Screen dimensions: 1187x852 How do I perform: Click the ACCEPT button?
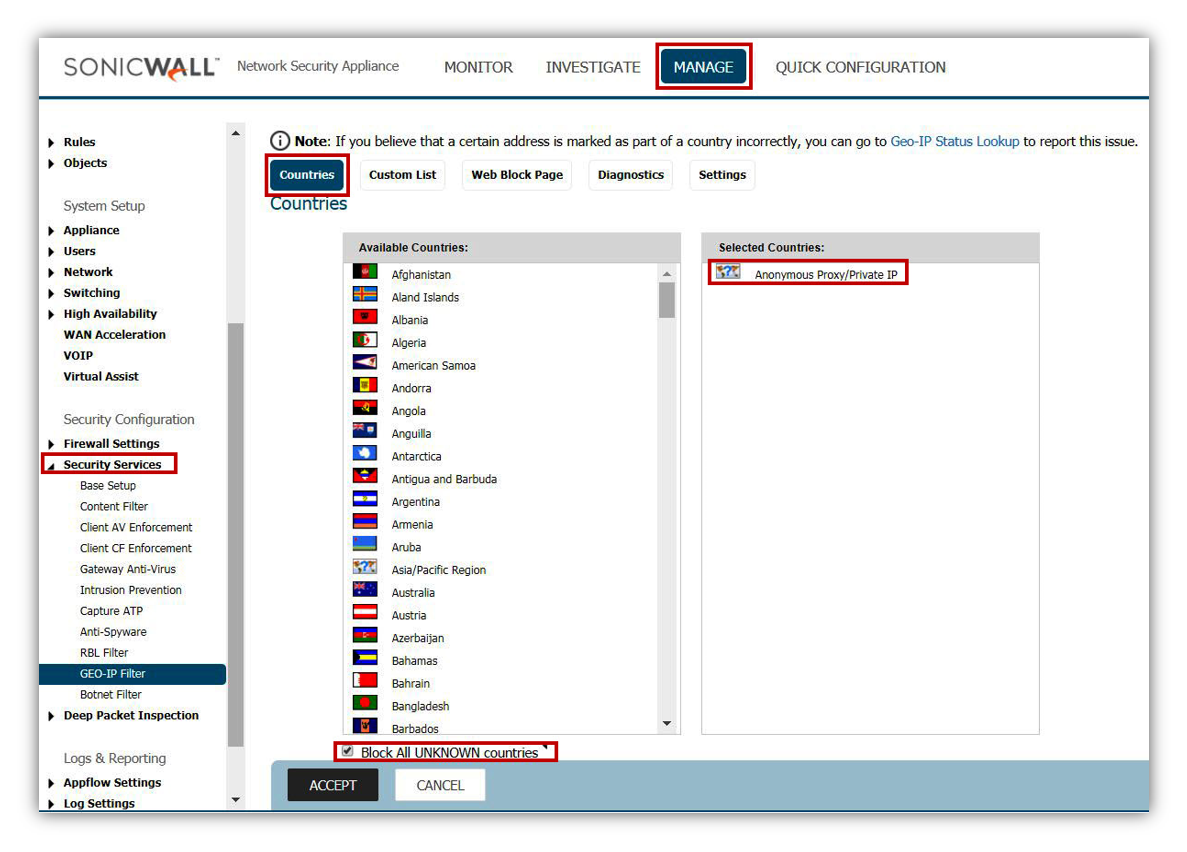pyautogui.click(x=332, y=785)
